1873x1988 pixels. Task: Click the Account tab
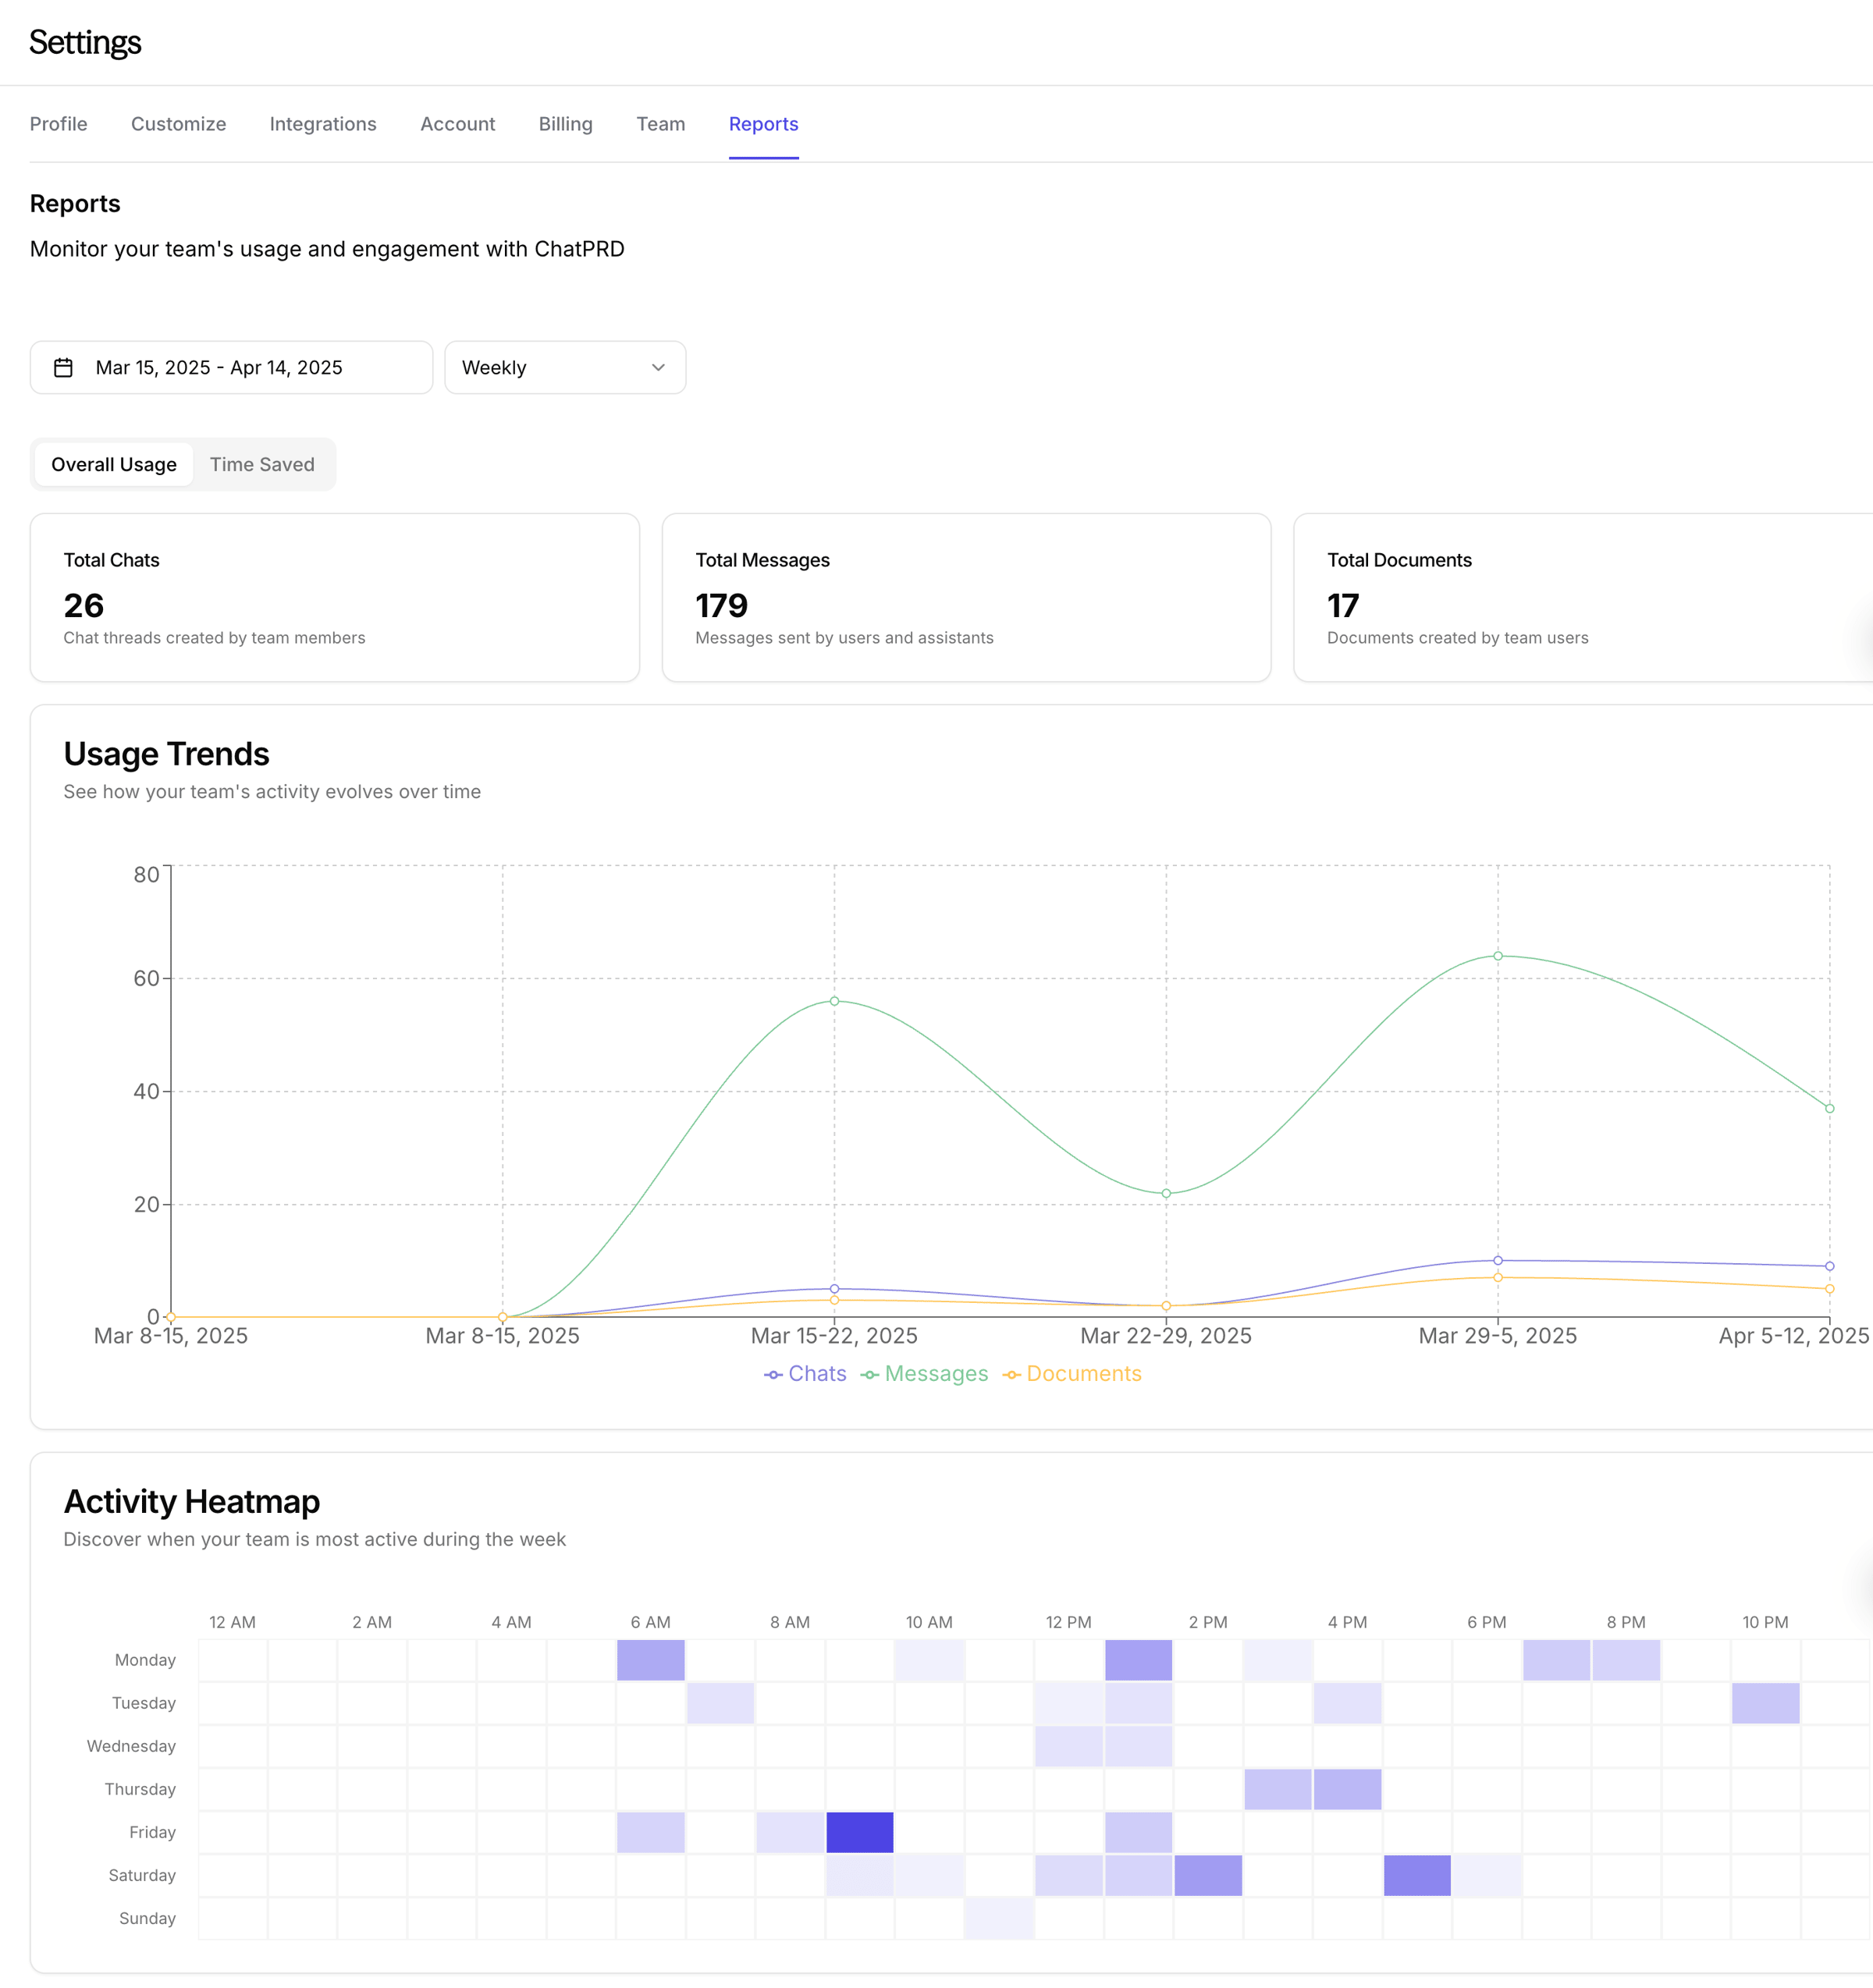[457, 124]
